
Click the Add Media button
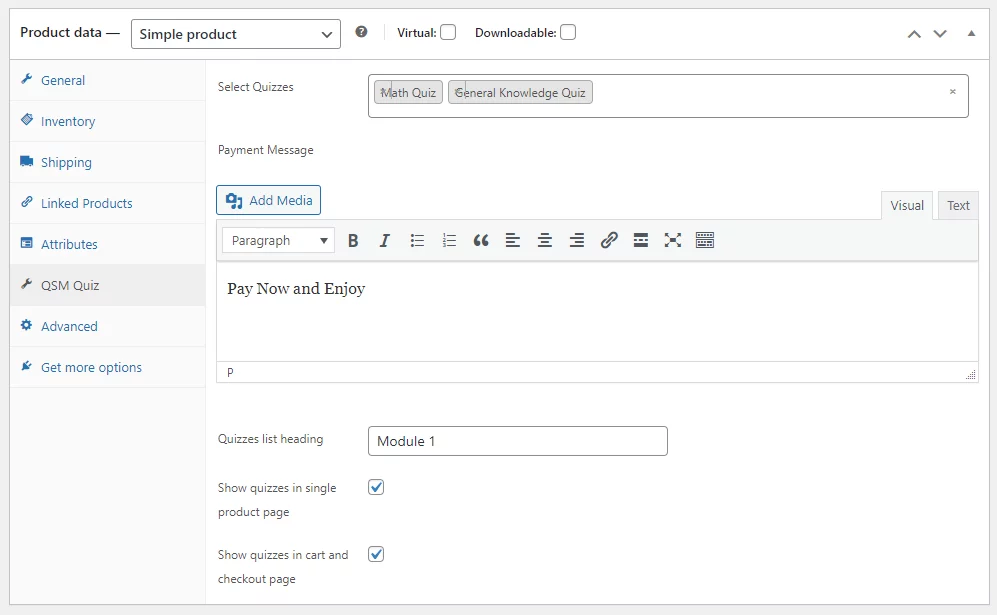click(268, 200)
